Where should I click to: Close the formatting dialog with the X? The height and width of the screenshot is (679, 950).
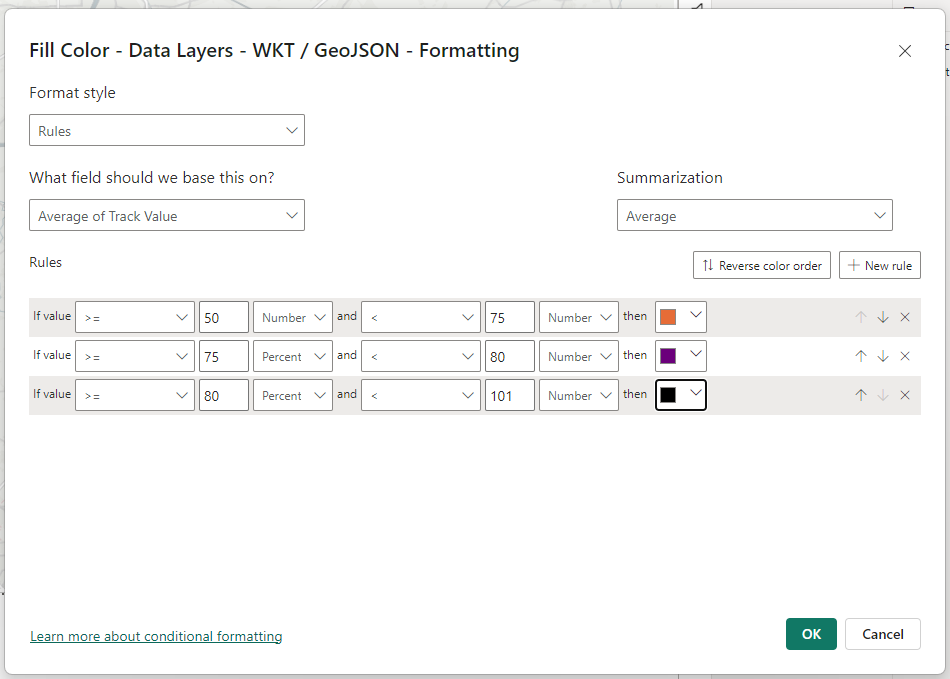pyautogui.click(x=905, y=51)
